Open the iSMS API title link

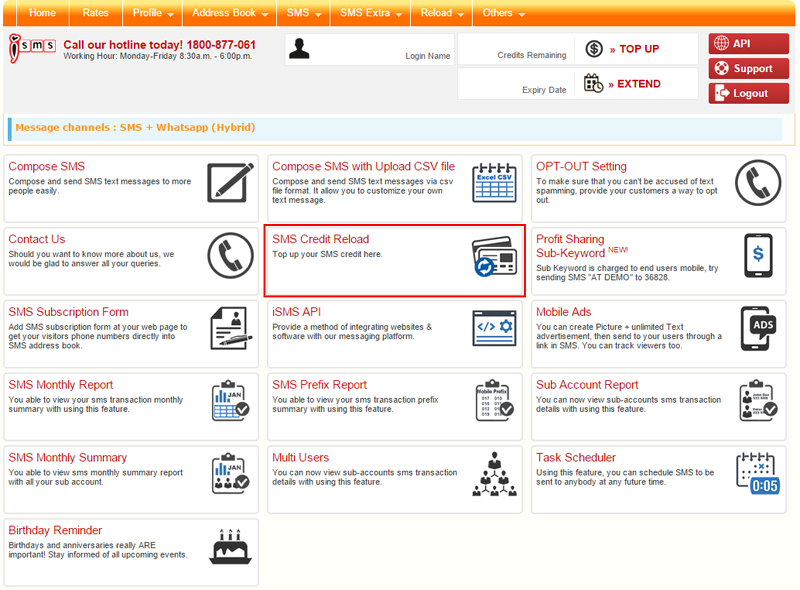(x=296, y=312)
